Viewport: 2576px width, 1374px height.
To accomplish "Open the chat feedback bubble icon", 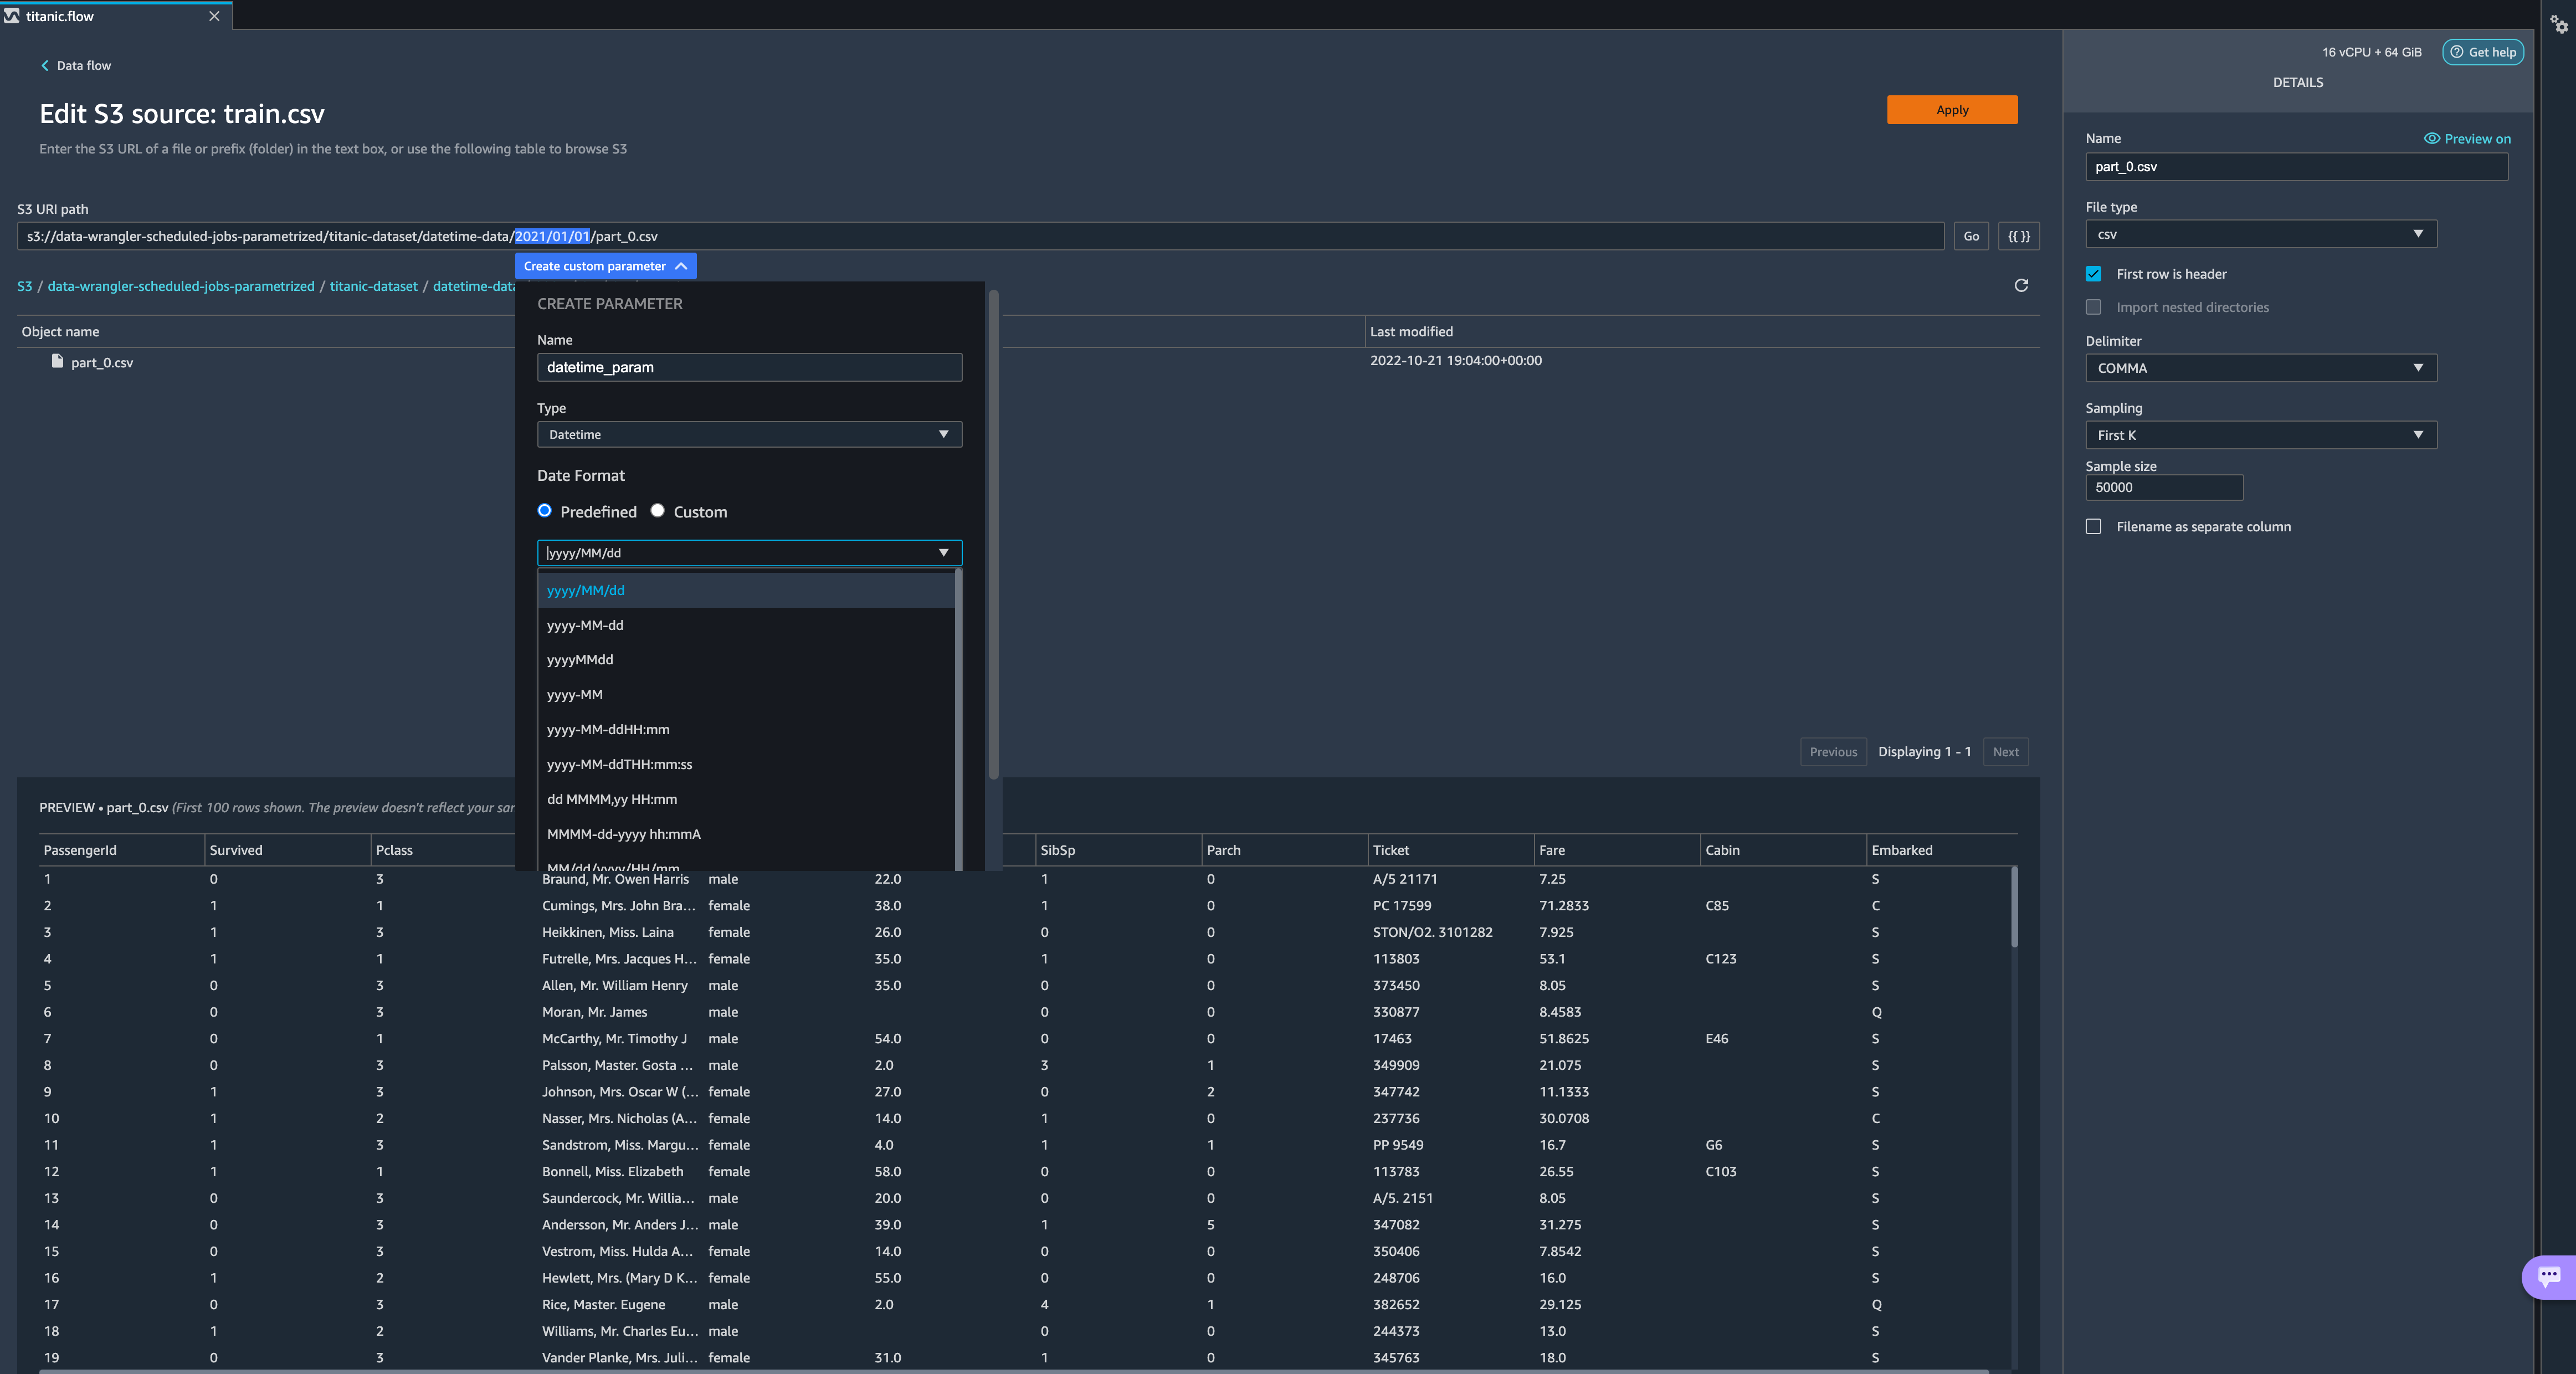I will [x=2548, y=1276].
